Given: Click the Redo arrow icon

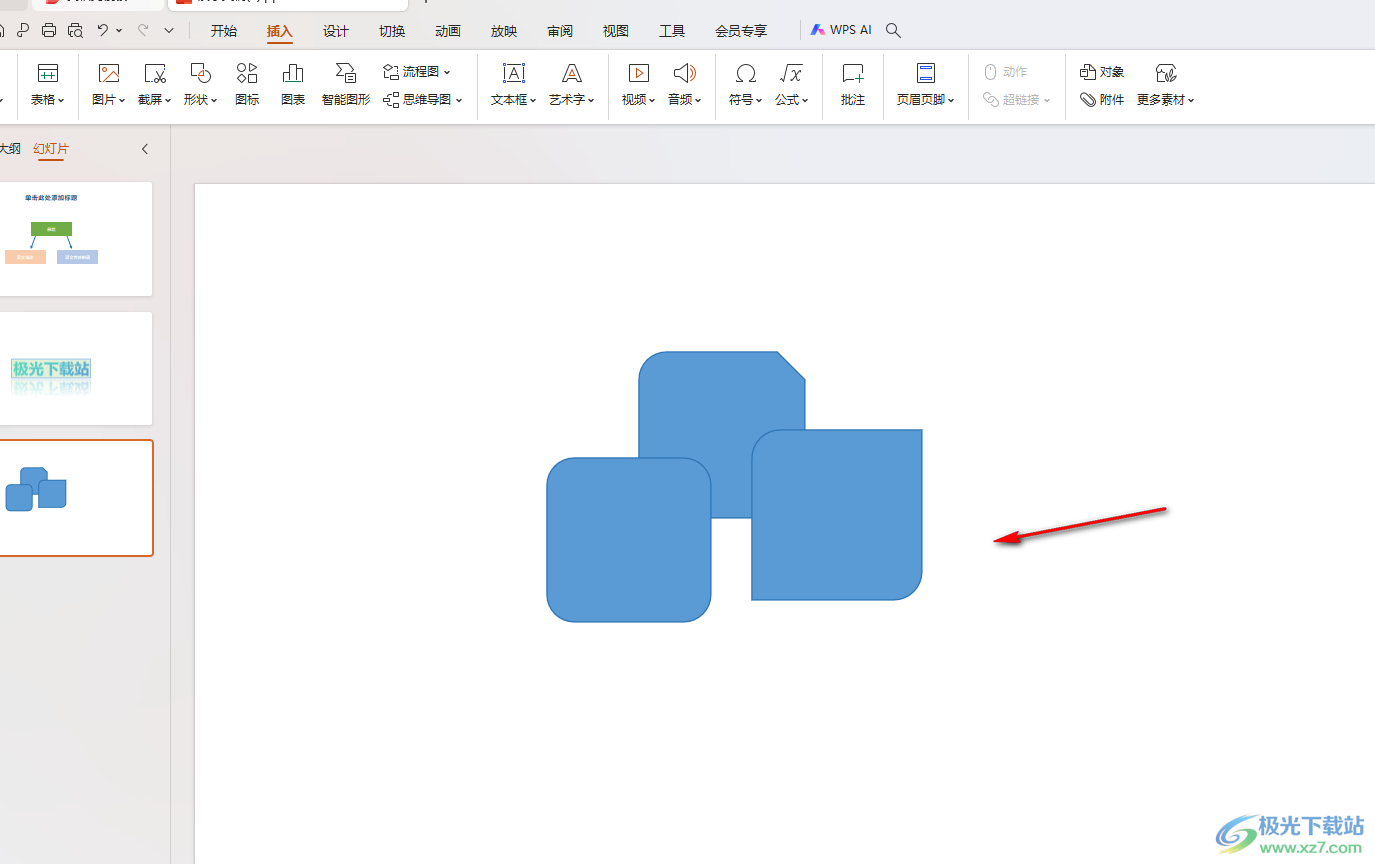Looking at the screenshot, I should pyautogui.click(x=143, y=31).
